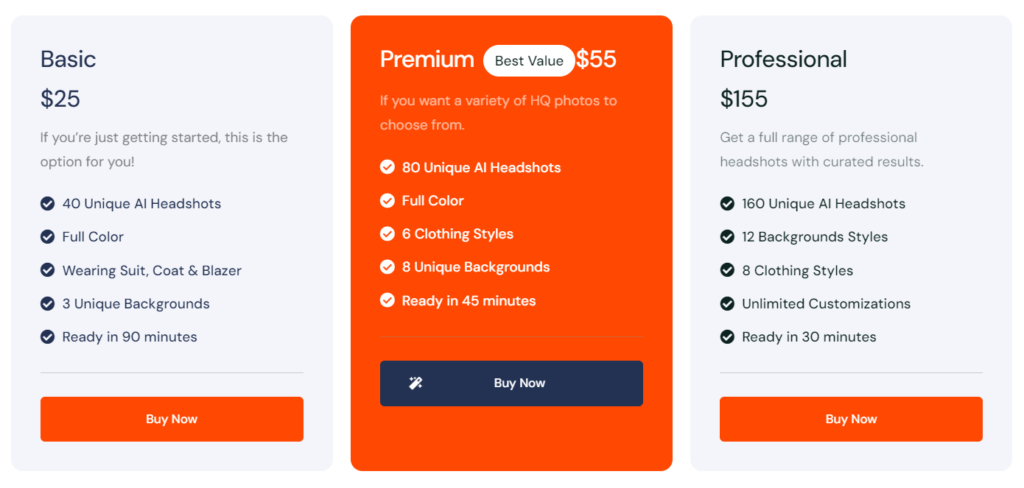1024x488 pixels.
Task: Click checkmark icon next to 3 Unique Backgrounds
Action: click(48, 304)
